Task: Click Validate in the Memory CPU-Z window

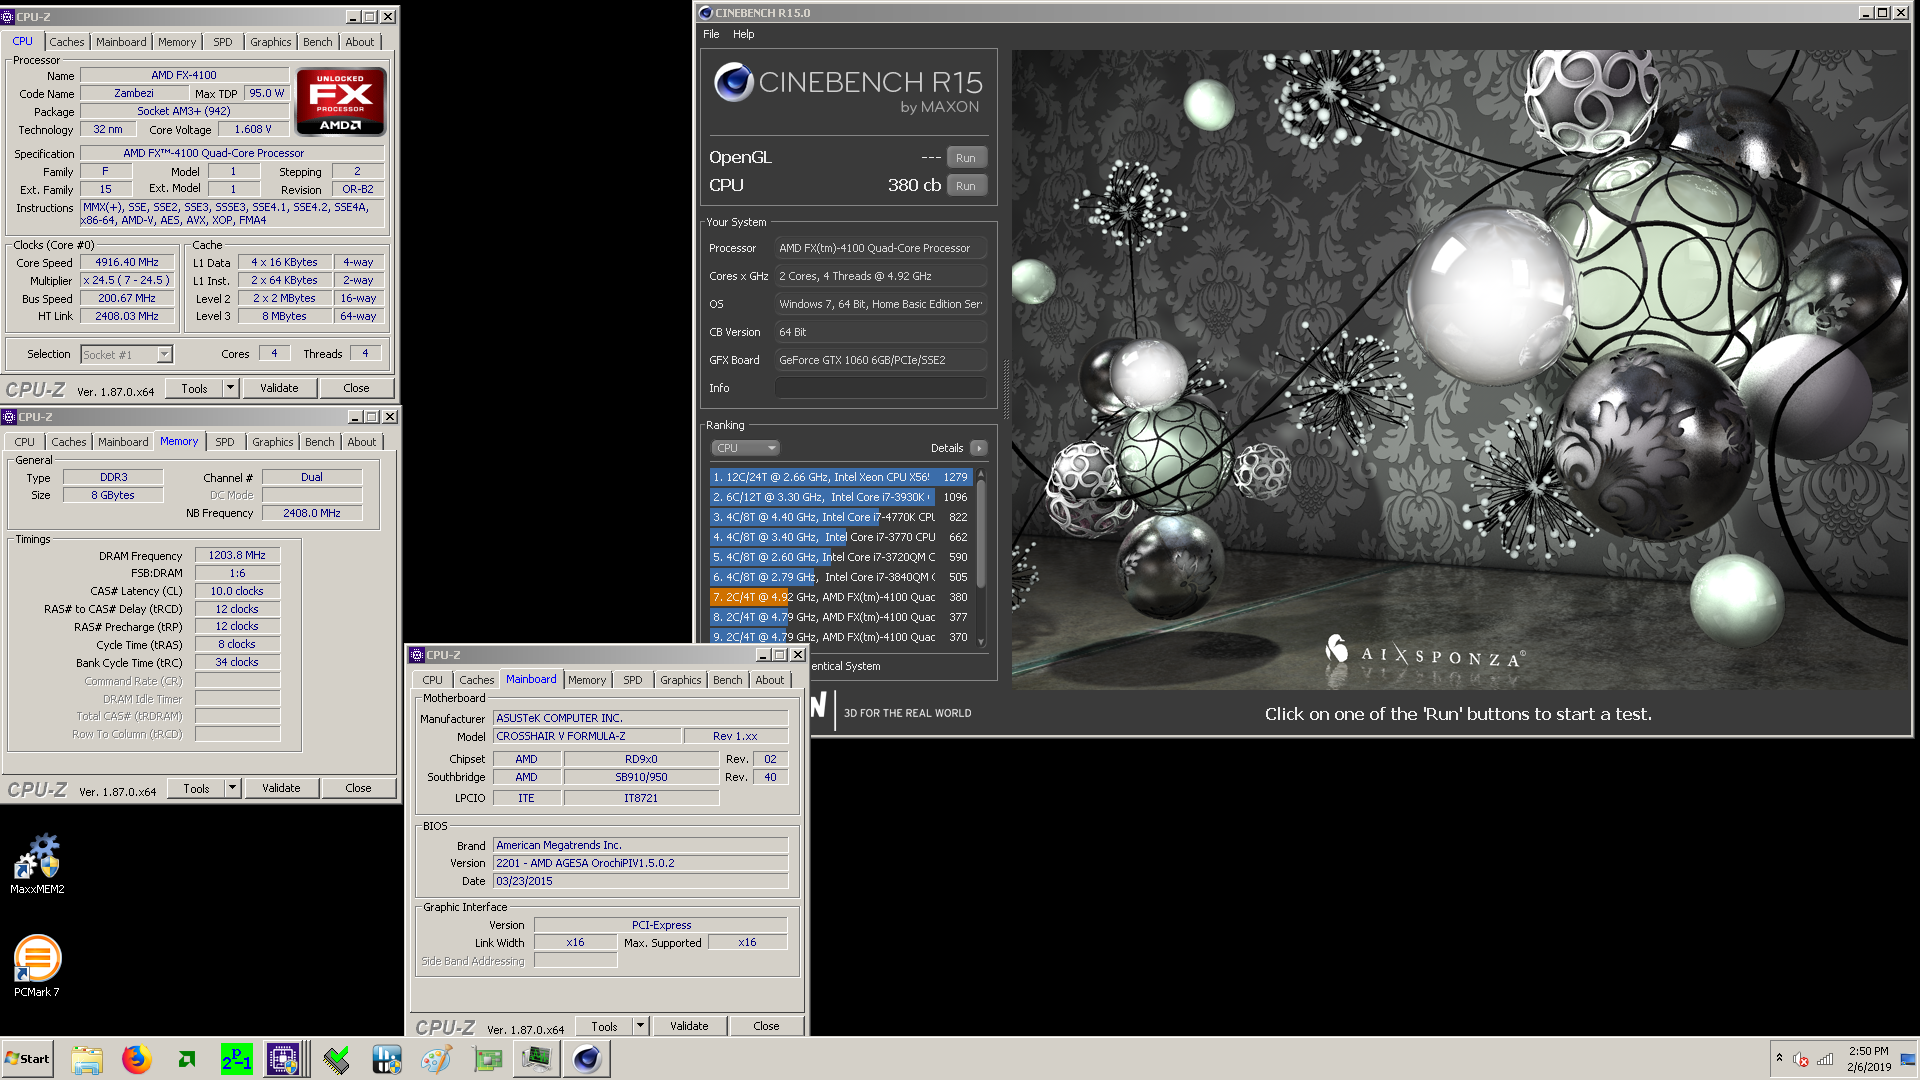Action: click(281, 788)
